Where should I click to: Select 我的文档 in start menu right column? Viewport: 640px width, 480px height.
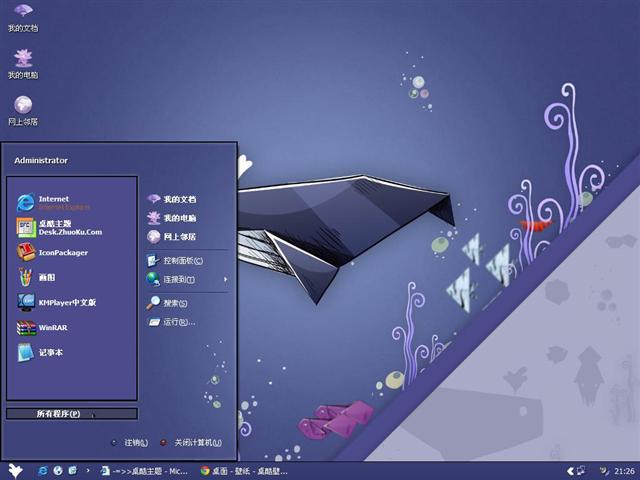point(171,199)
